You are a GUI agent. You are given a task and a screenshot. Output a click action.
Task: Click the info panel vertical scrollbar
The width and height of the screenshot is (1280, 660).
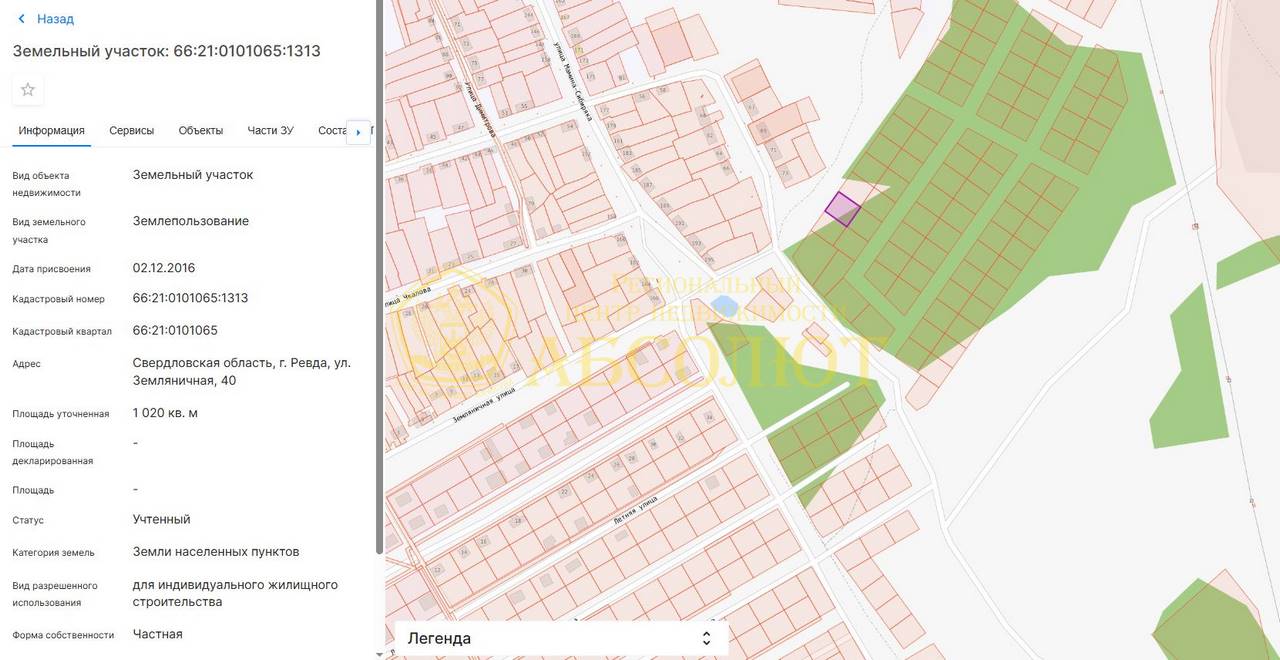point(379,275)
